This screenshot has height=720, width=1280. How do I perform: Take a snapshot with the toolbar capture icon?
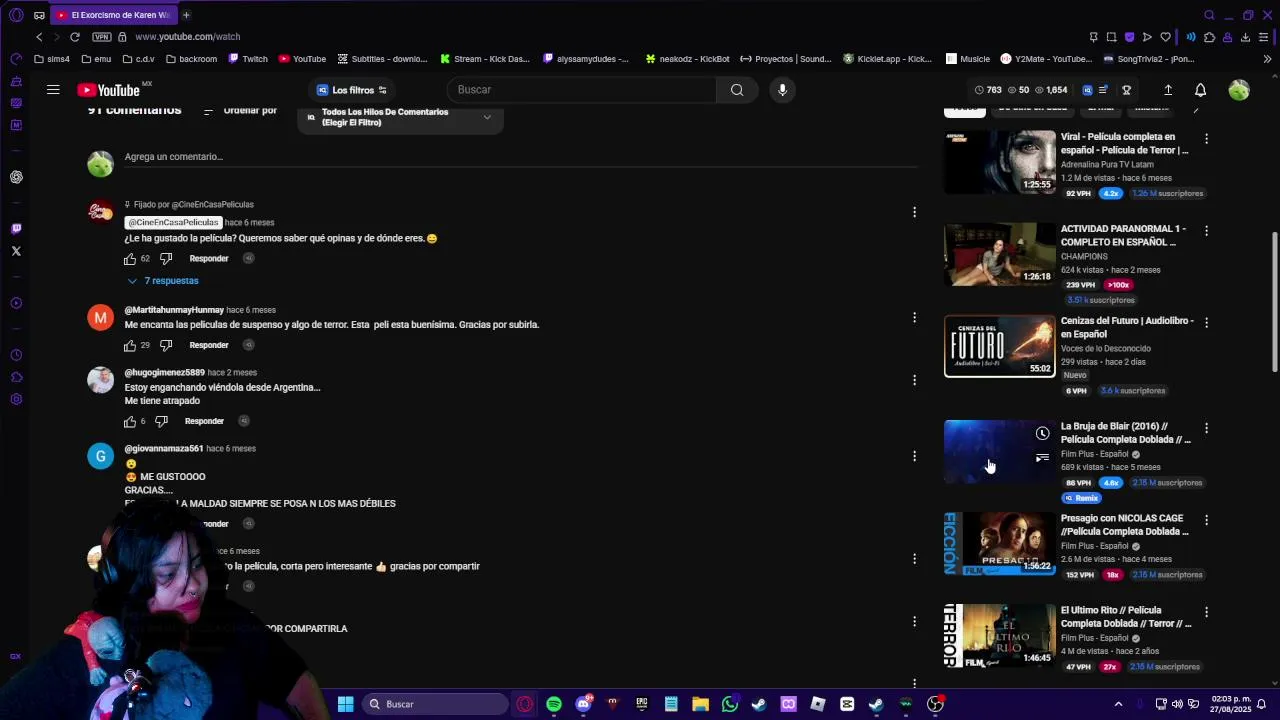(1111, 37)
